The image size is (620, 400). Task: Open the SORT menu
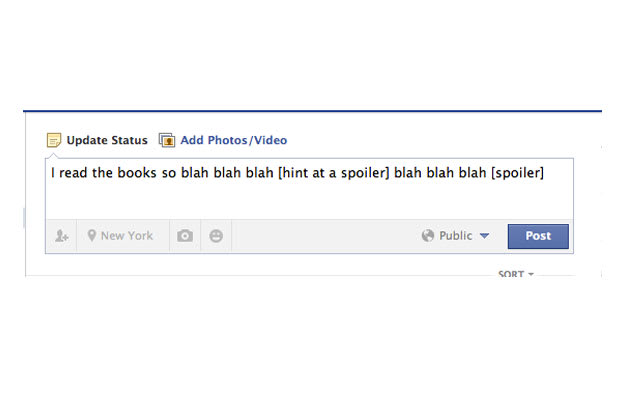pos(516,274)
